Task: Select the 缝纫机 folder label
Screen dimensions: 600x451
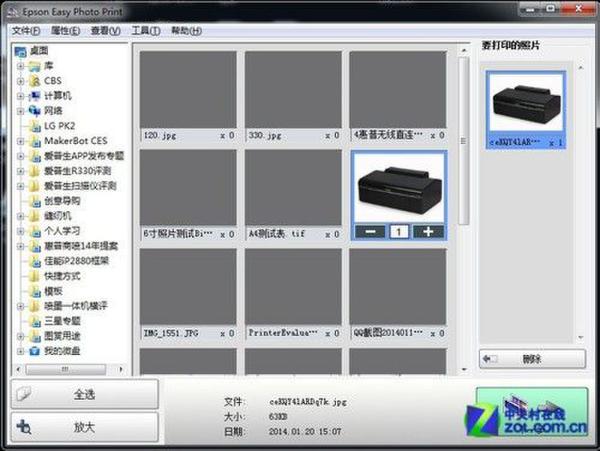Action: [x=58, y=216]
